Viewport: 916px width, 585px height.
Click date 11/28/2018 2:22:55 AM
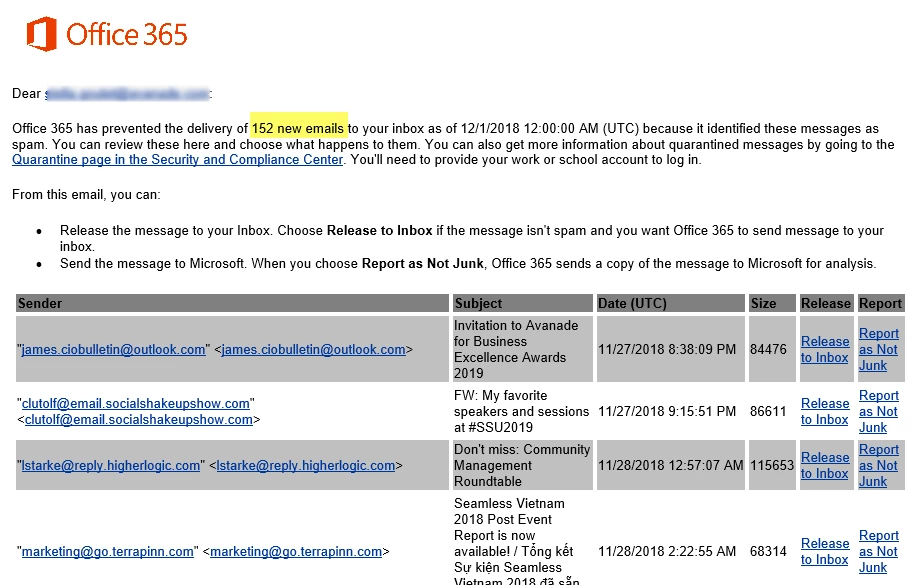click(667, 552)
